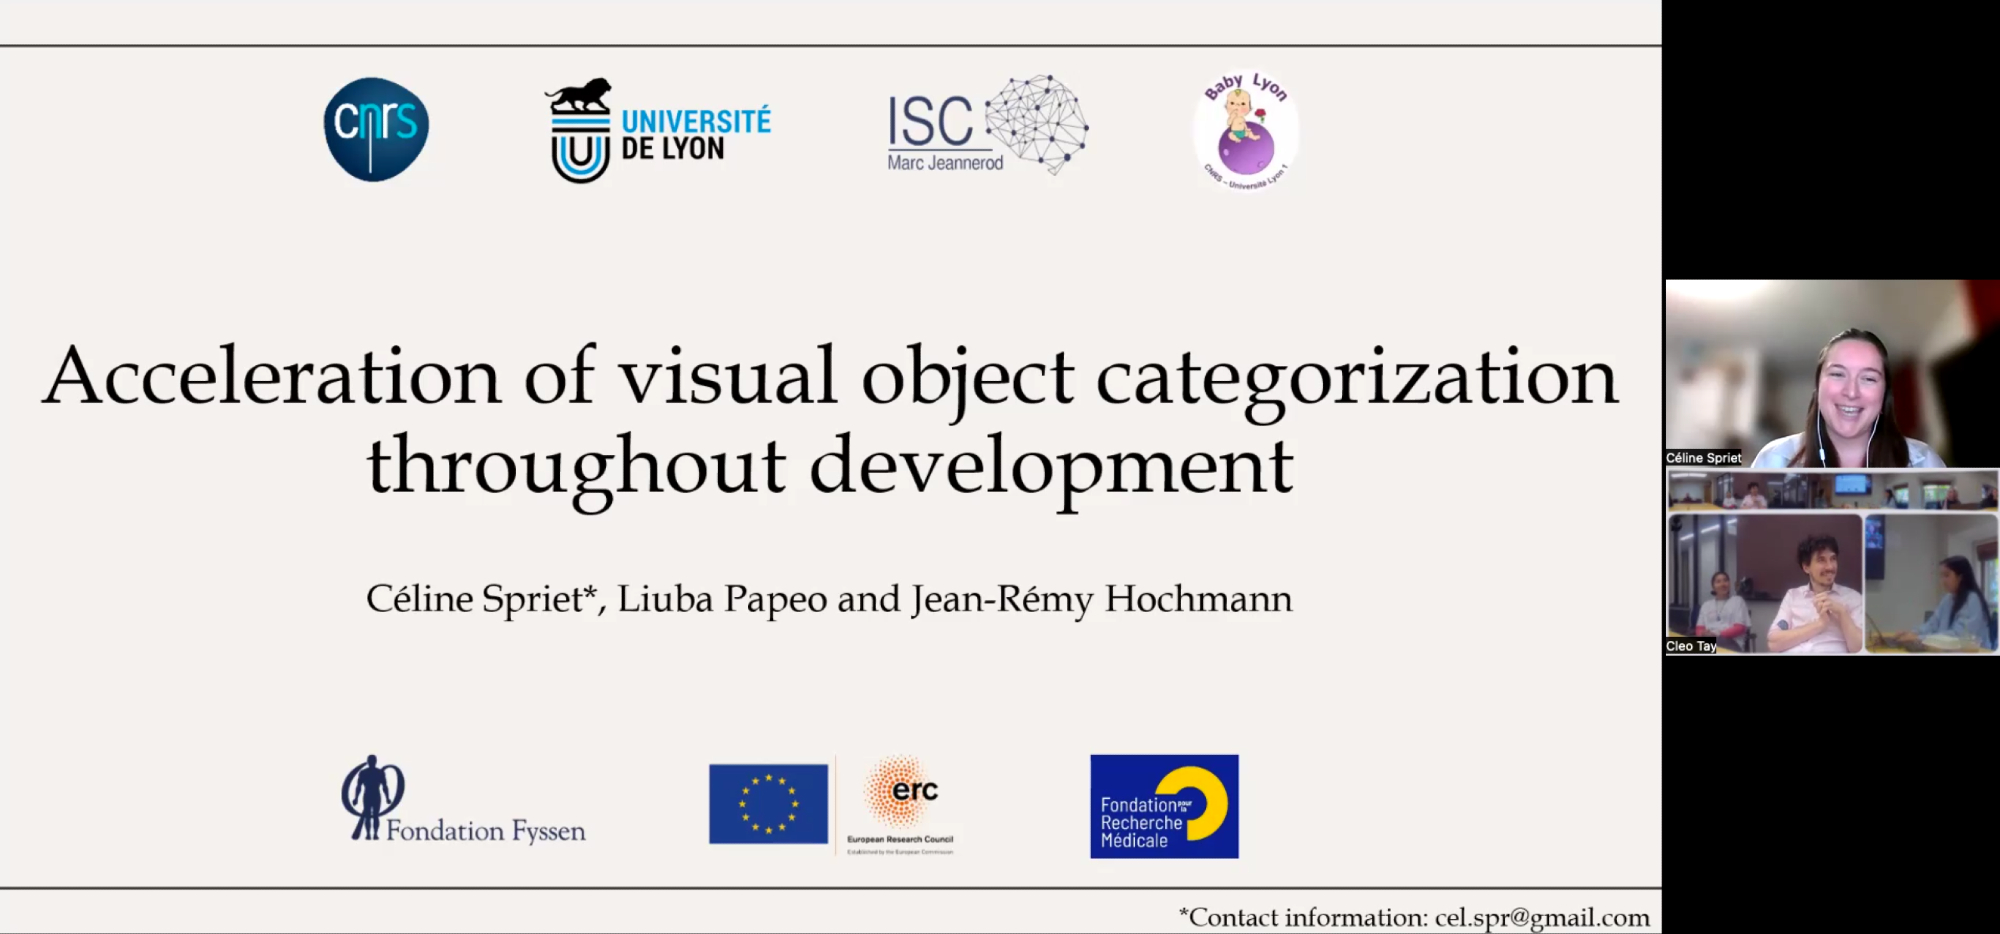Click the 'throughout development' title line
Screen dimensions: 2000x934
tap(830, 466)
